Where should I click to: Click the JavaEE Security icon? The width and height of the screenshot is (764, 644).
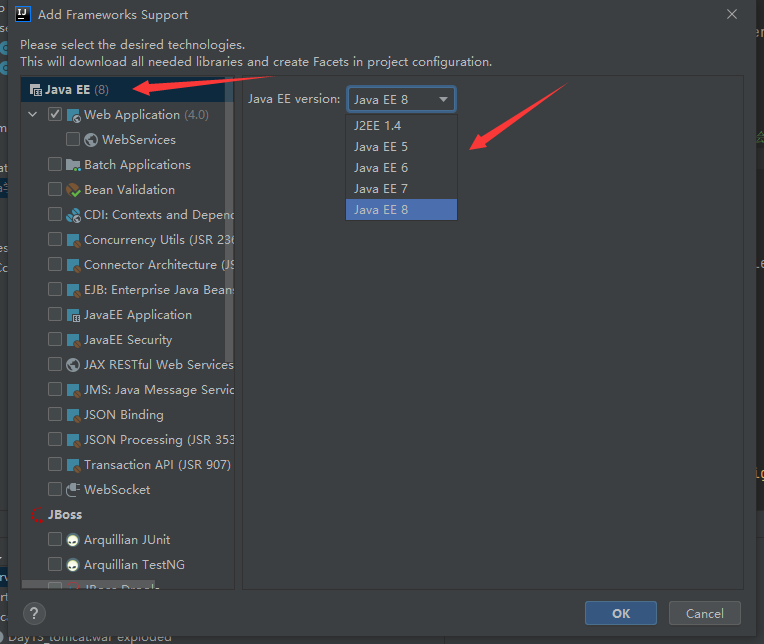73,340
